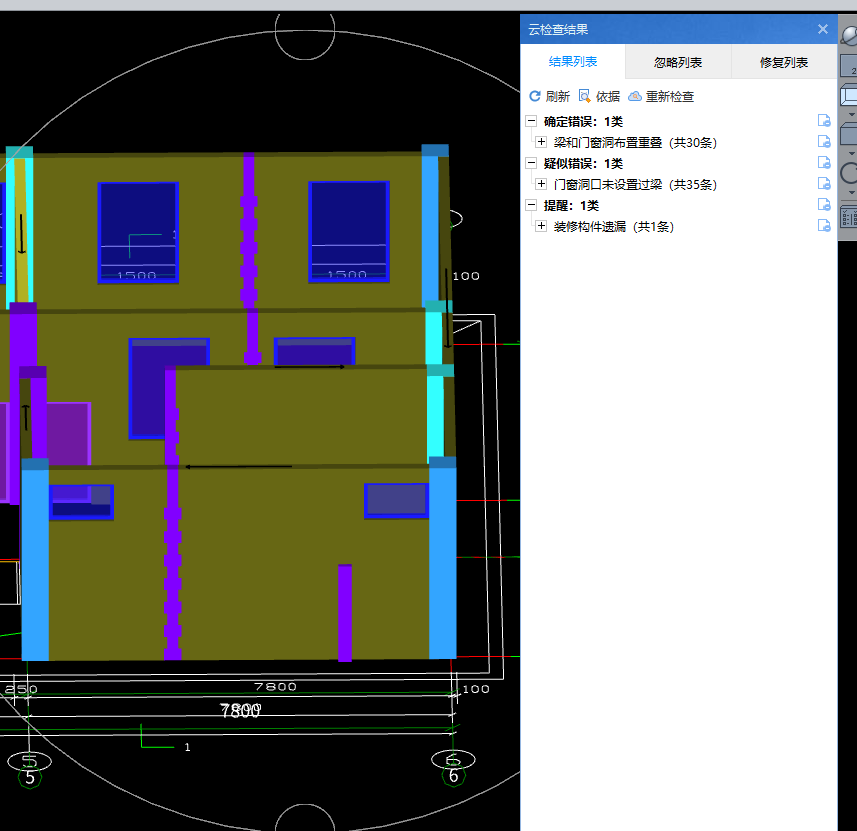
Task: Click the upper-right blue window labeled 1500
Action: 349,231
